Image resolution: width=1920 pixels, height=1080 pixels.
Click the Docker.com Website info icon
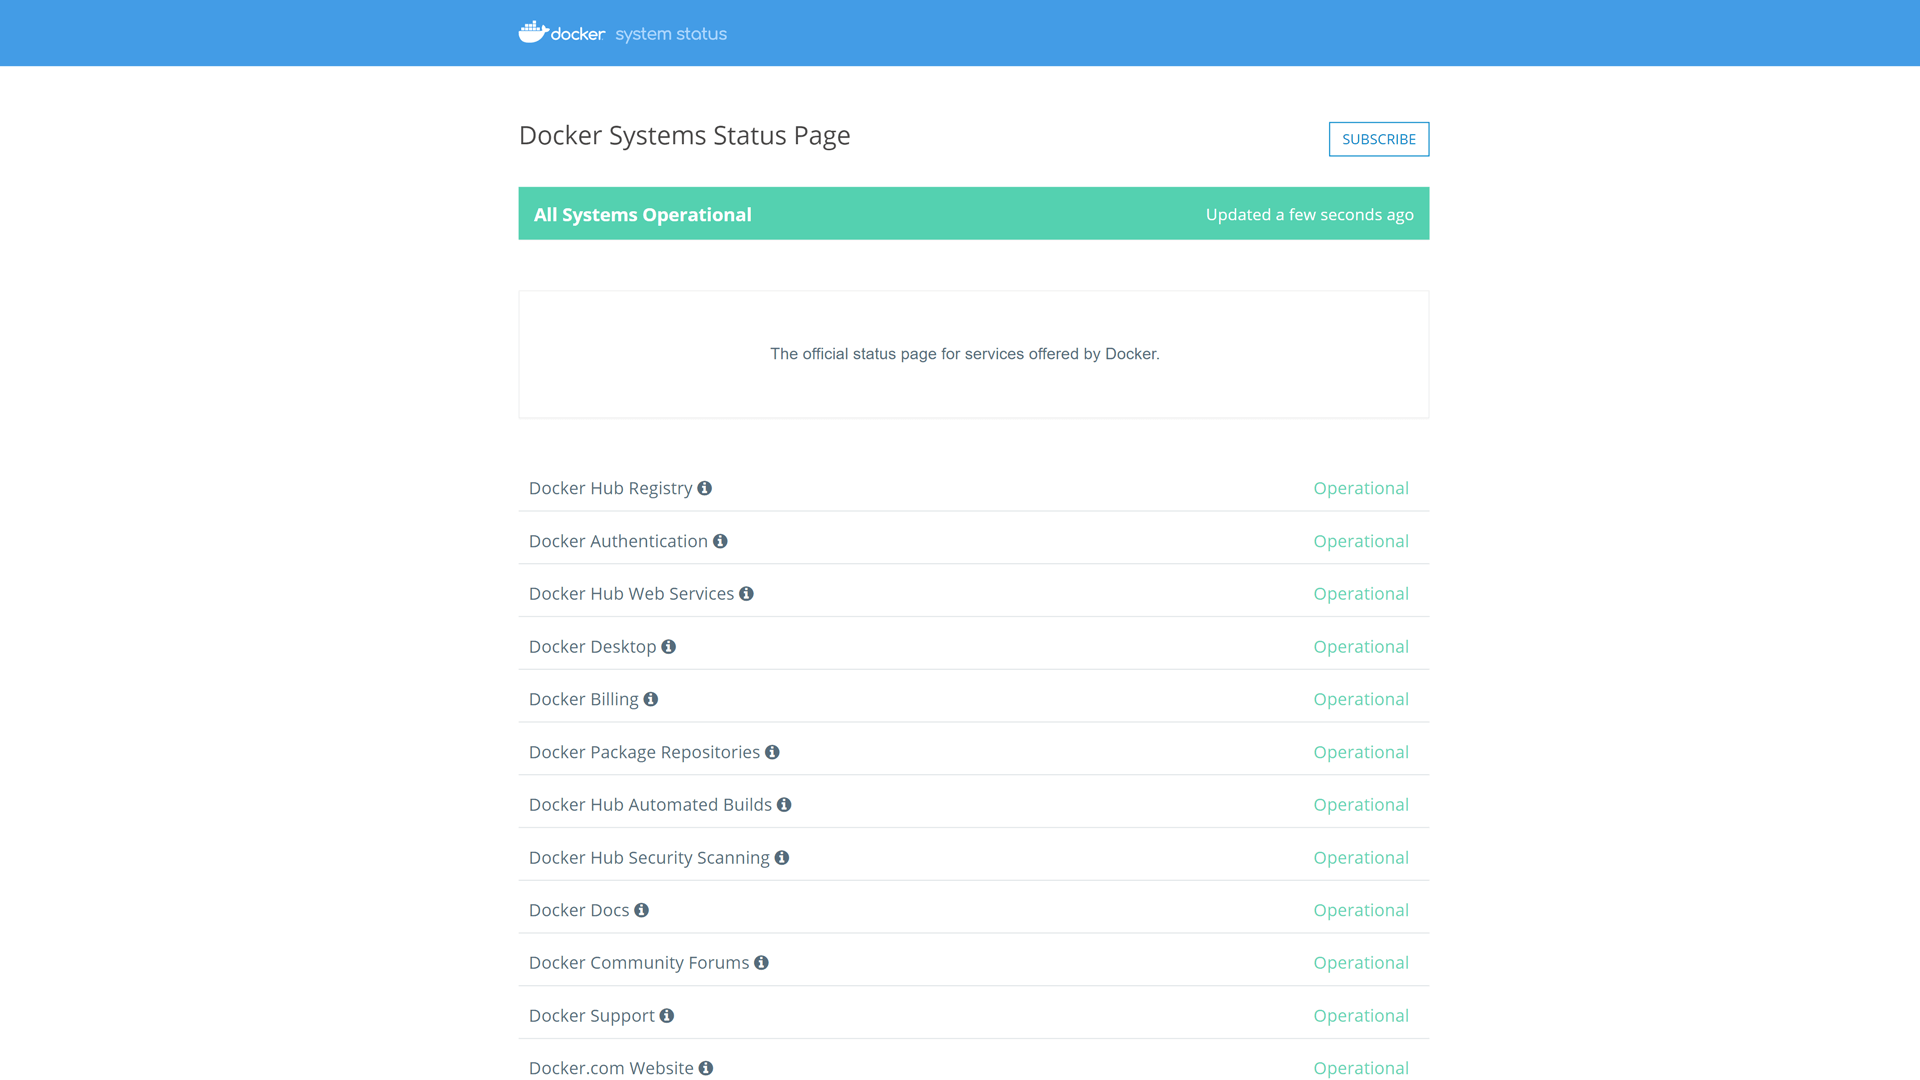point(705,1067)
